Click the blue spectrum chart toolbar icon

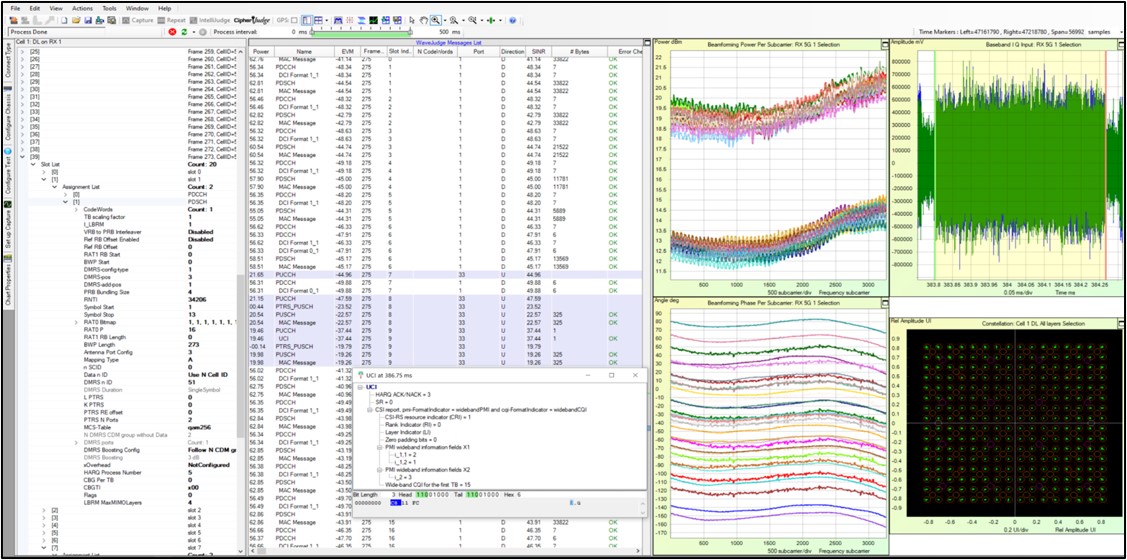pyautogui.click(x=338, y=20)
